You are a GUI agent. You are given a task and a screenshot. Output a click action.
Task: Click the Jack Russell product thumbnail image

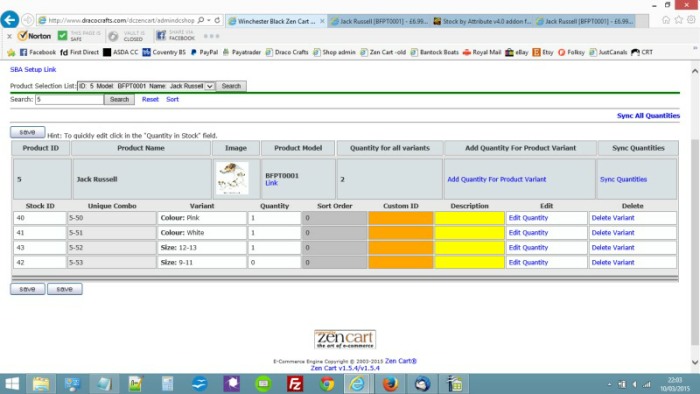[232, 178]
